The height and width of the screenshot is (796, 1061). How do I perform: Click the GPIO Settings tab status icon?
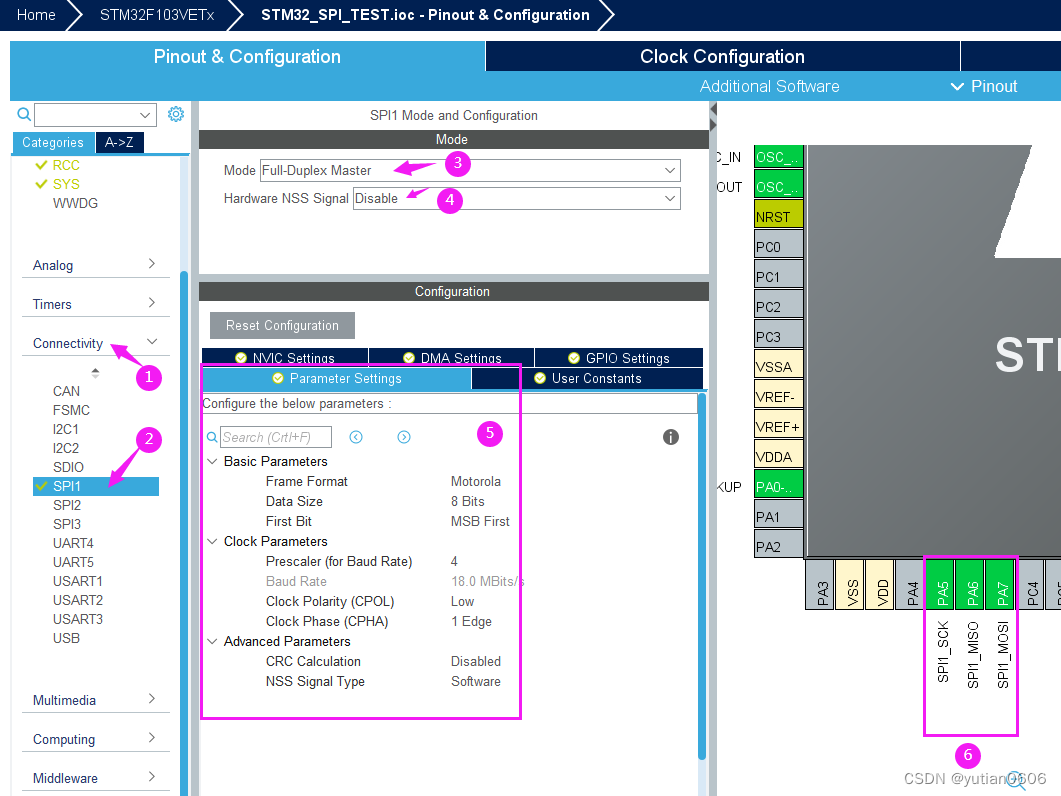(574, 358)
